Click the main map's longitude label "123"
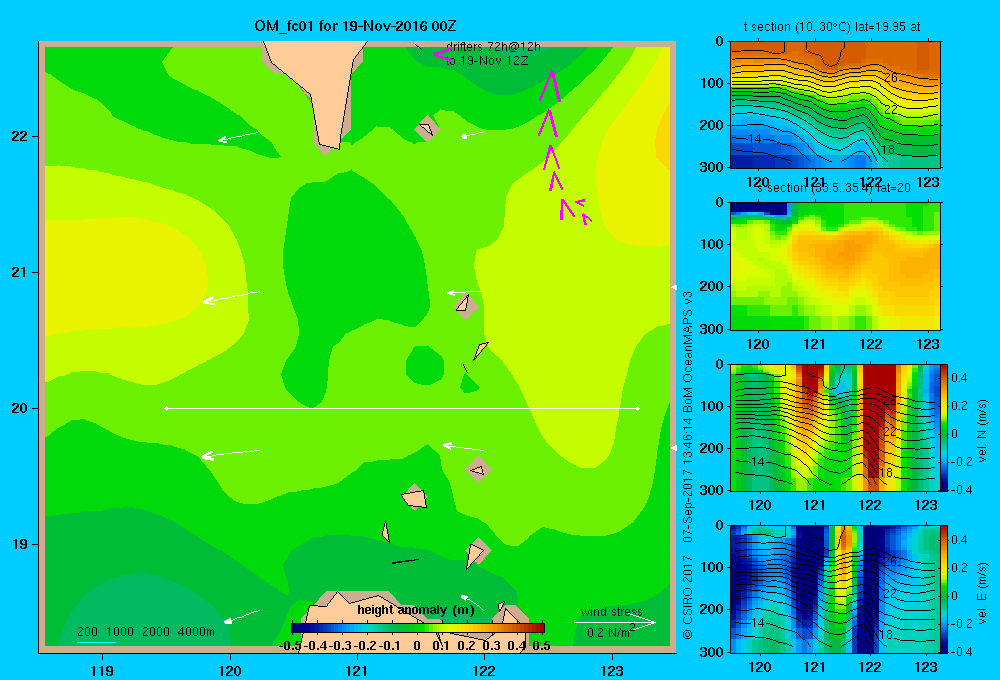The image size is (1000, 680). pyautogui.click(x=612, y=670)
